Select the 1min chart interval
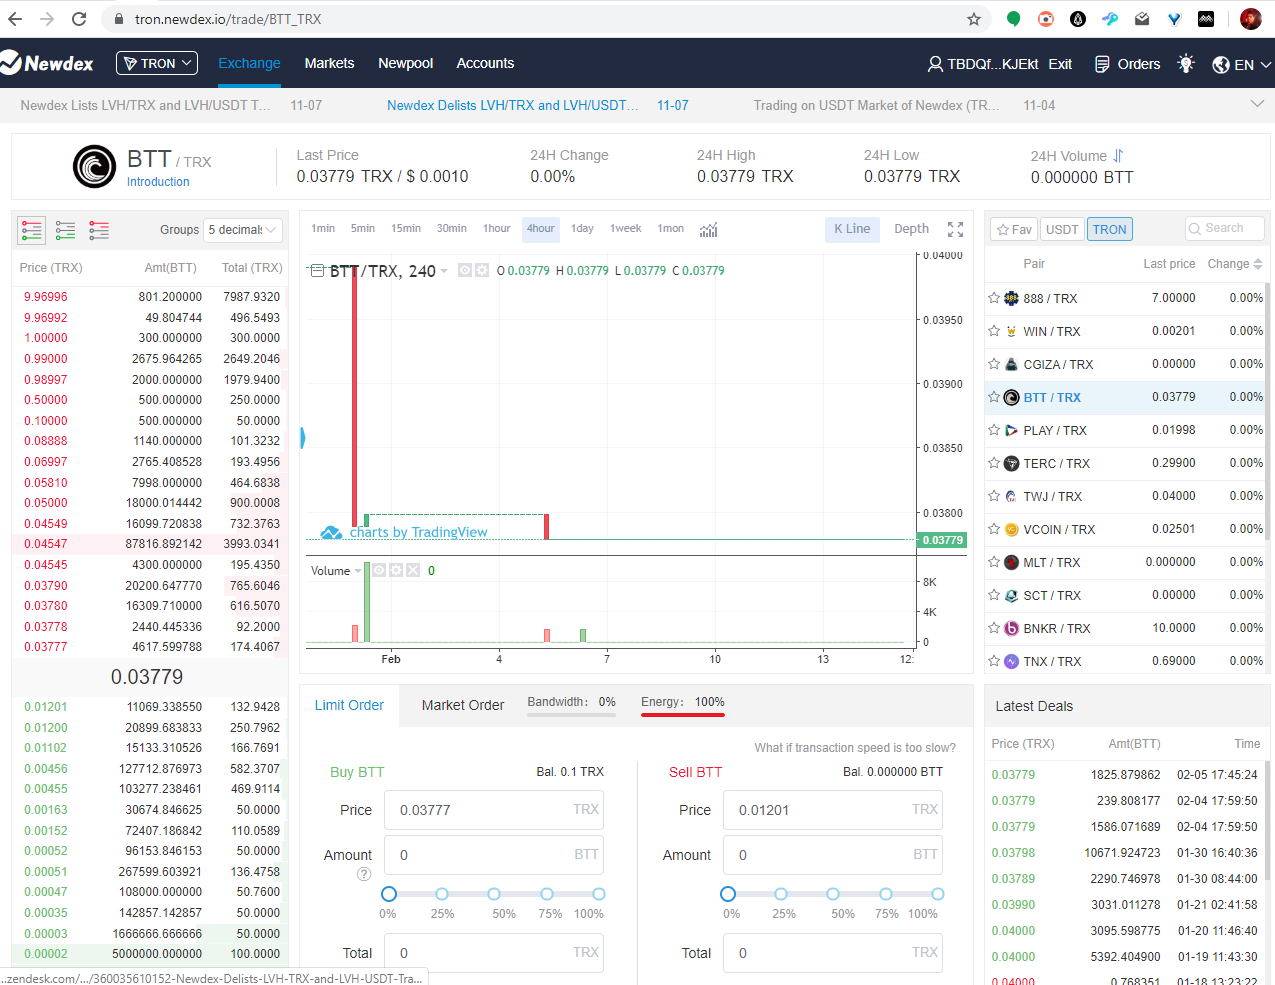The height and width of the screenshot is (985, 1275). tap(323, 229)
